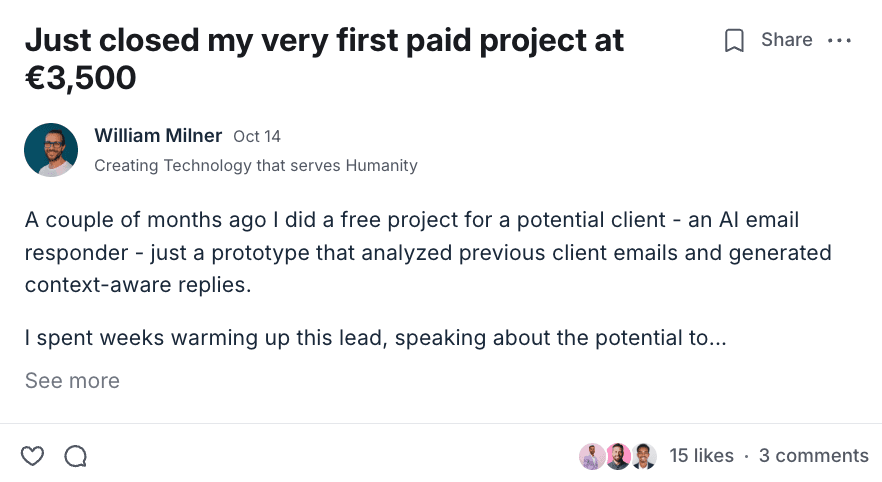The image size is (882, 482).
Task: Open the 3 comments link
Action: (x=813, y=456)
